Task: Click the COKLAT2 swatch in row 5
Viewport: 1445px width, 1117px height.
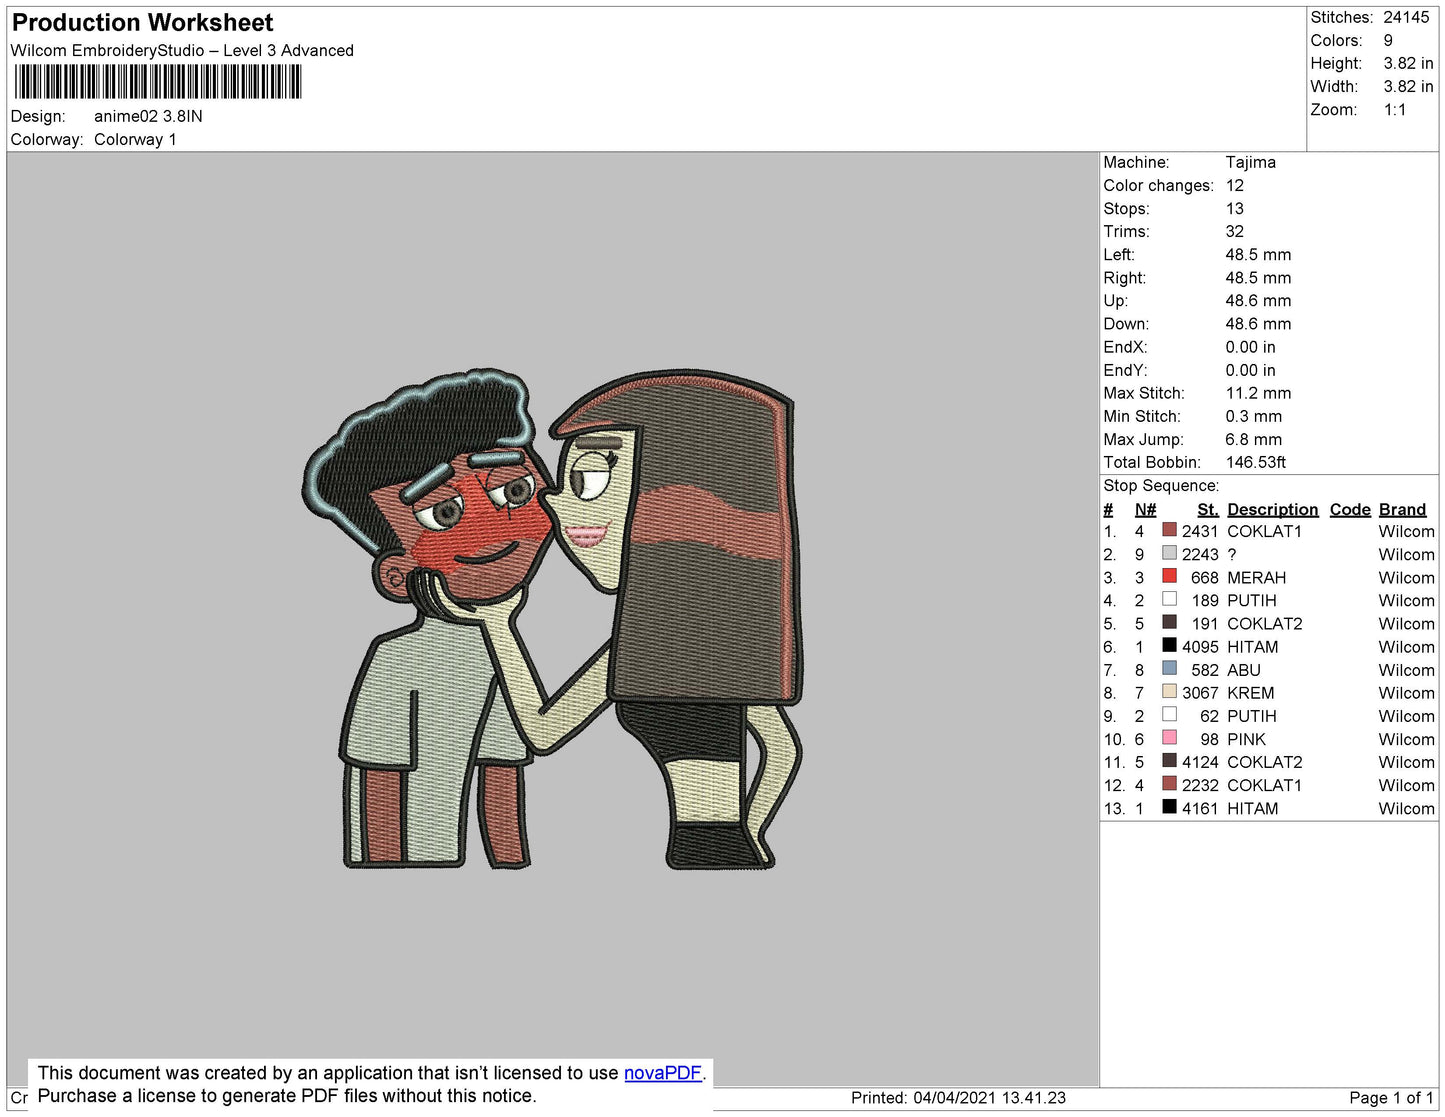Action: click(x=1169, y=622)
